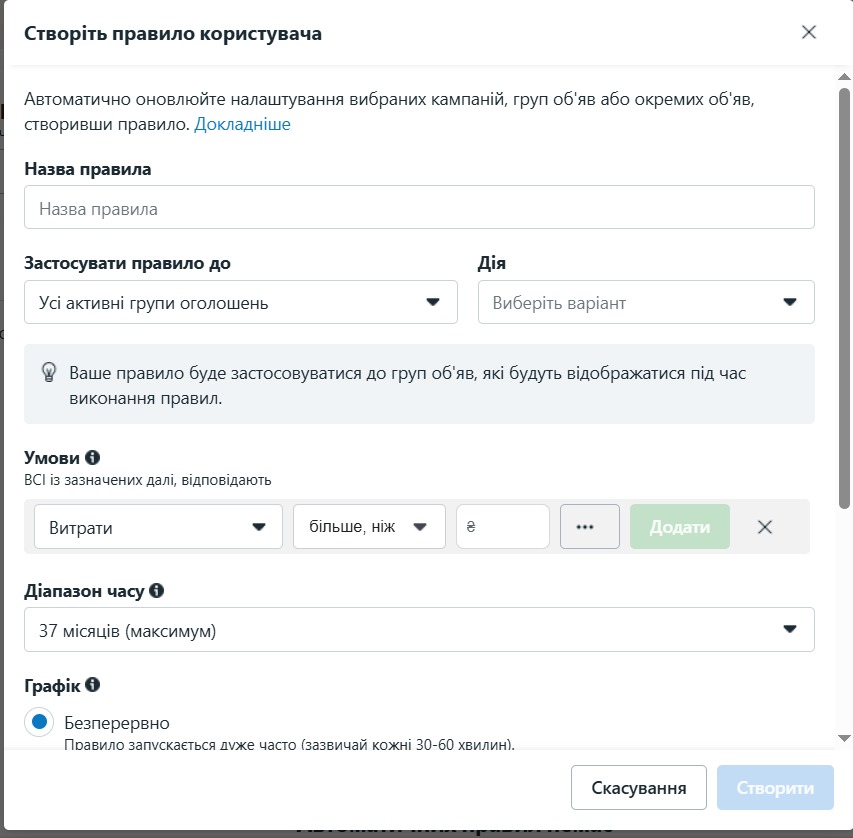Click the Додати condition button

[680, 527]
